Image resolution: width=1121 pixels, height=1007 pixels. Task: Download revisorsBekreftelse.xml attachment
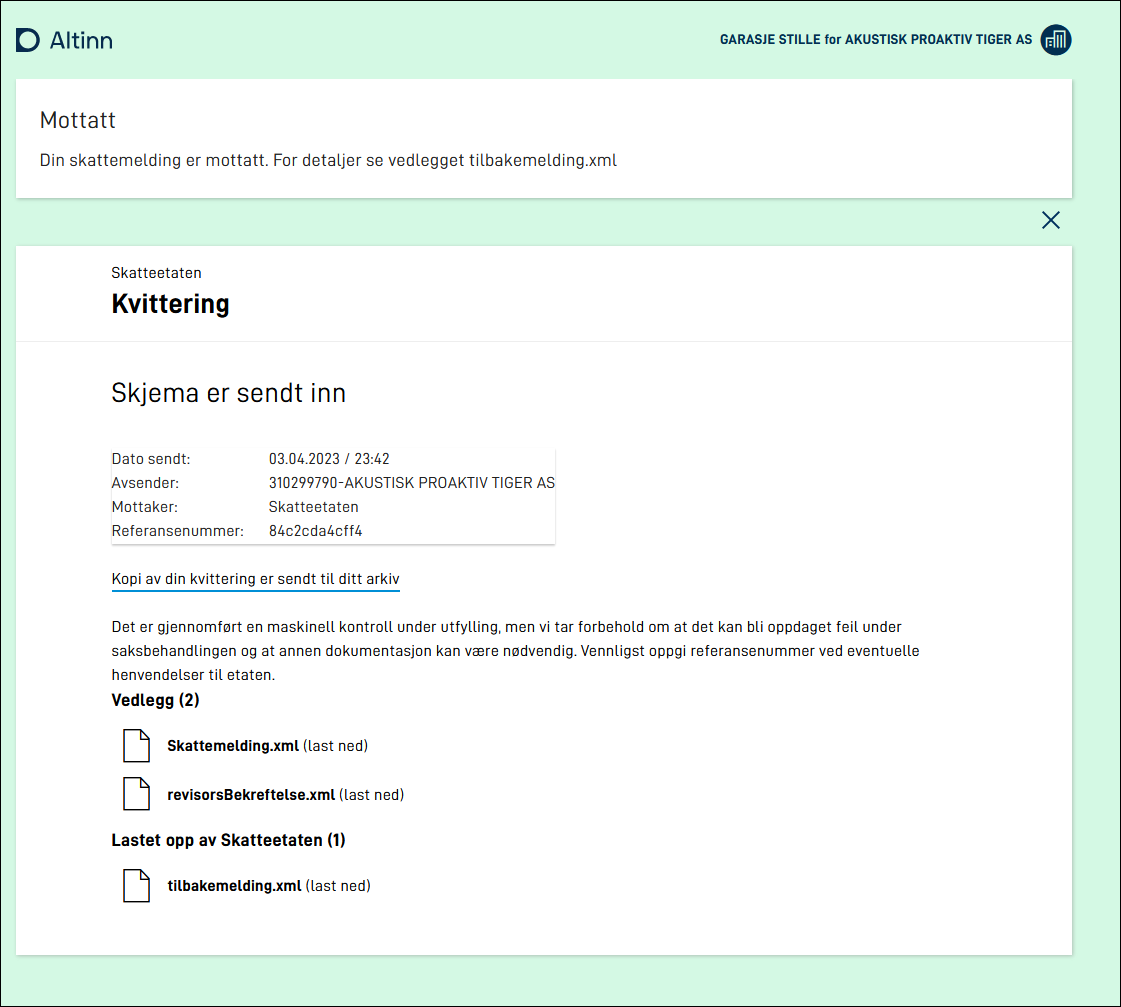[x=285, y=795]
